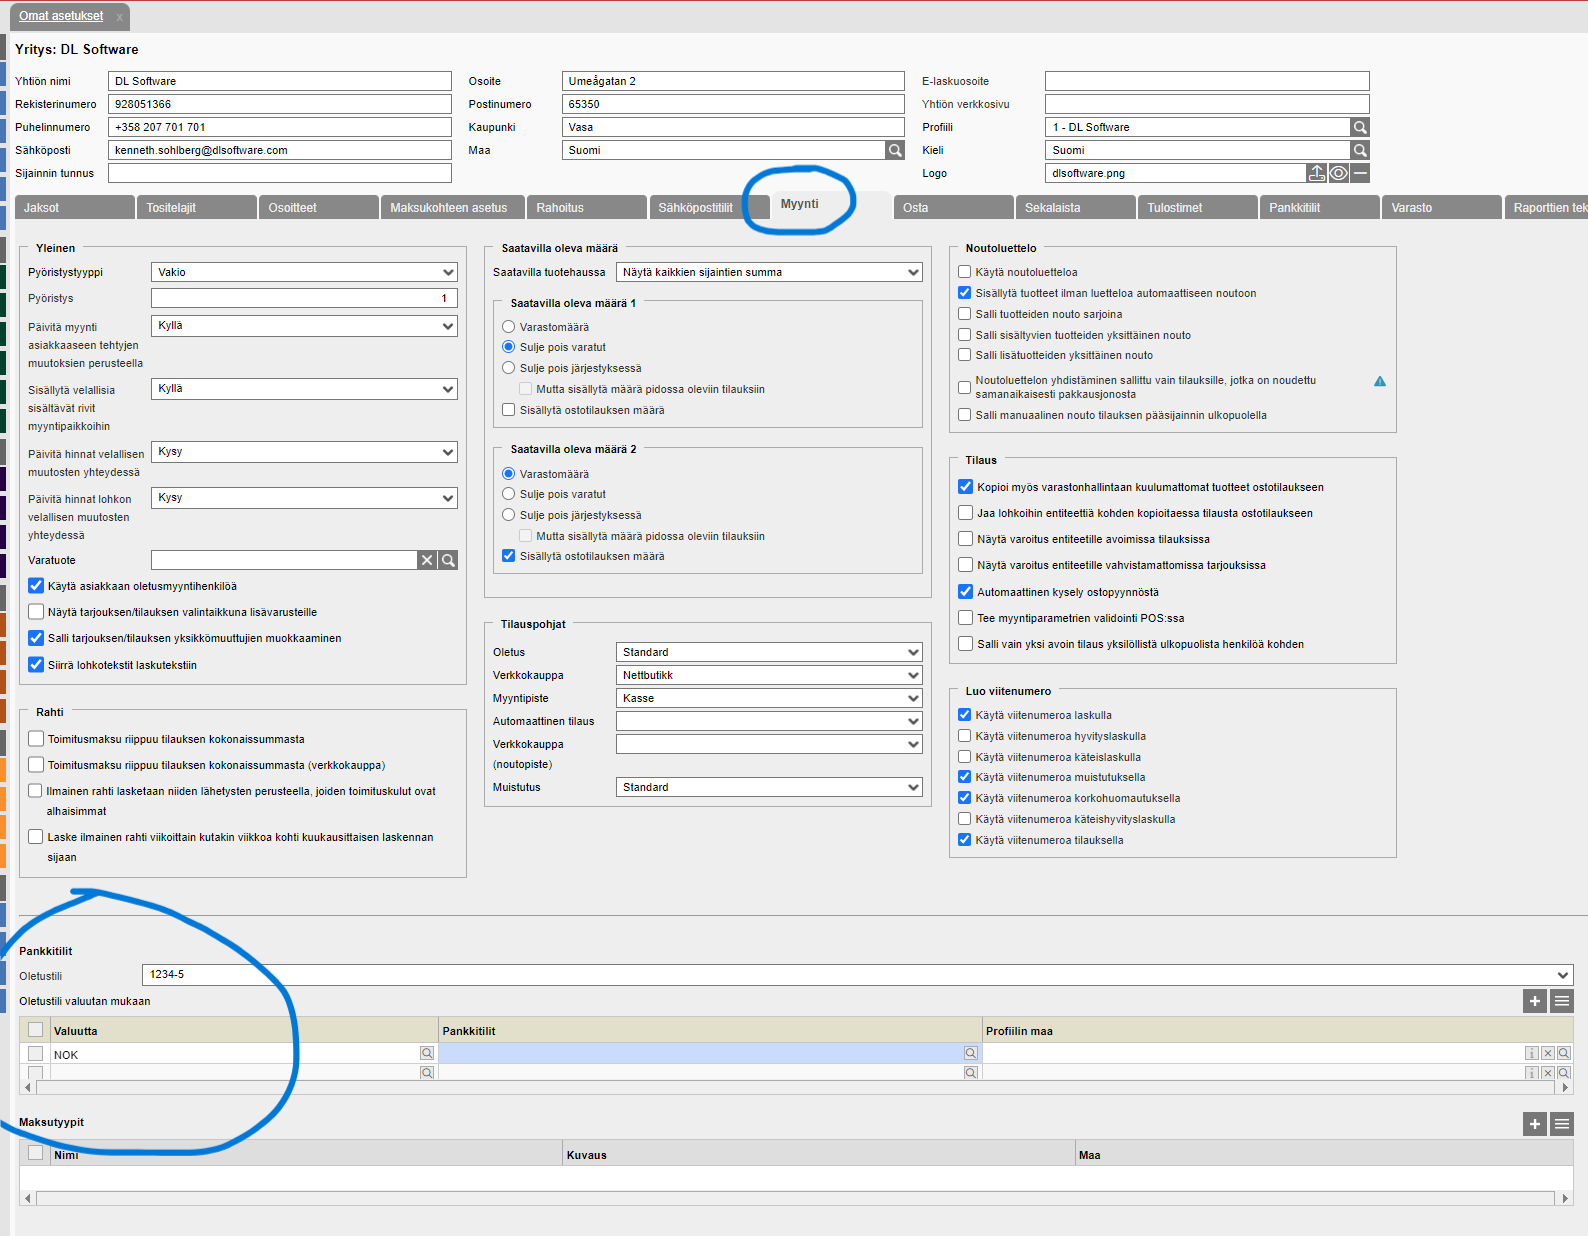Open the Osta tab
The height and width of the screenshot is (1236, 1588).
(x=953, y=207)
